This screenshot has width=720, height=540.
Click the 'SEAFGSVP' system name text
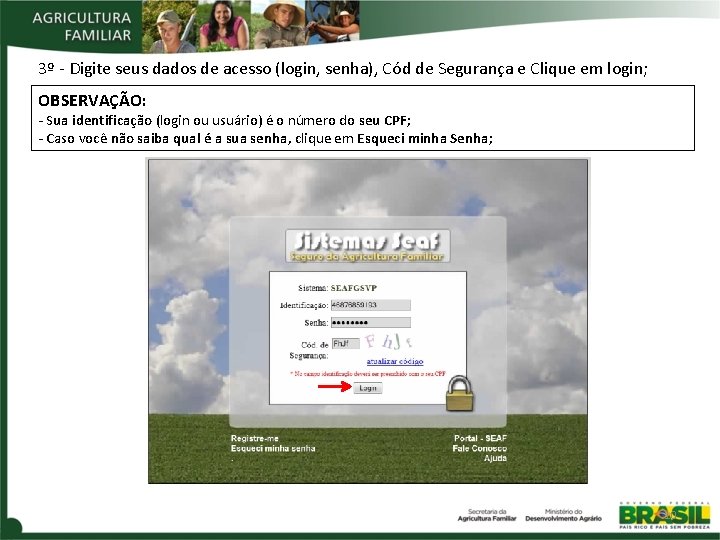pyautogui.click(x=354, y=288)
